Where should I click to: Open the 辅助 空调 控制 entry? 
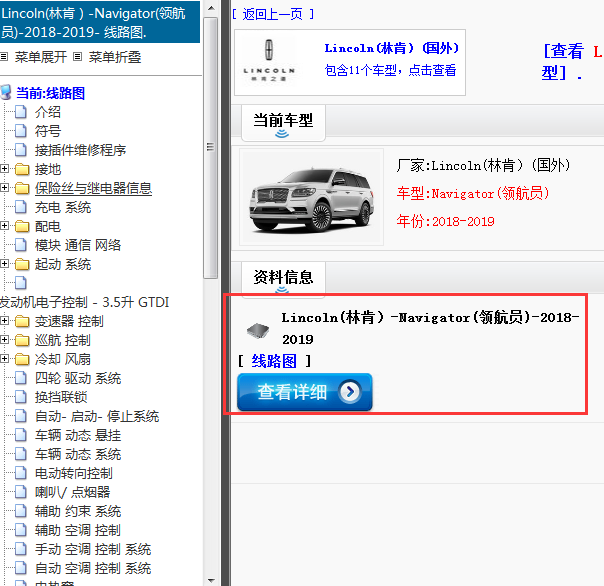pyautogui.click(x=78, y=531)
